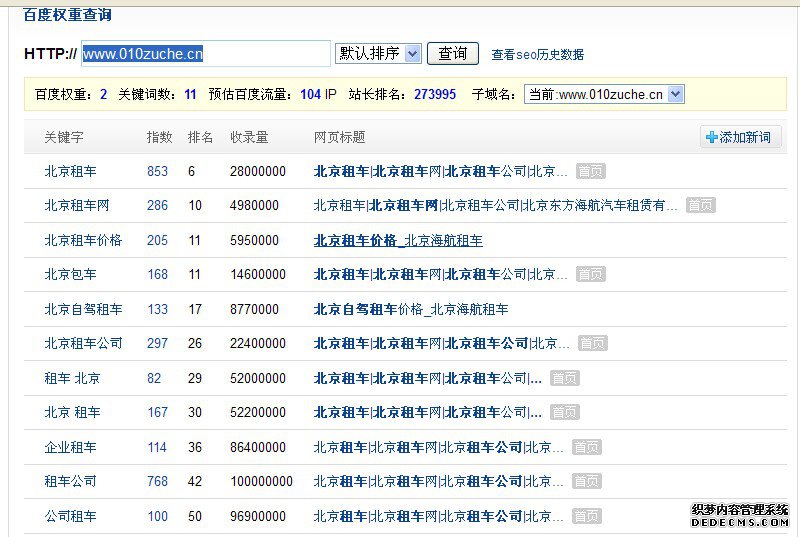The height and width of the screenshot is (537, 800).
Task: Open keyword link 北京包车
Action: pos(70,274)
